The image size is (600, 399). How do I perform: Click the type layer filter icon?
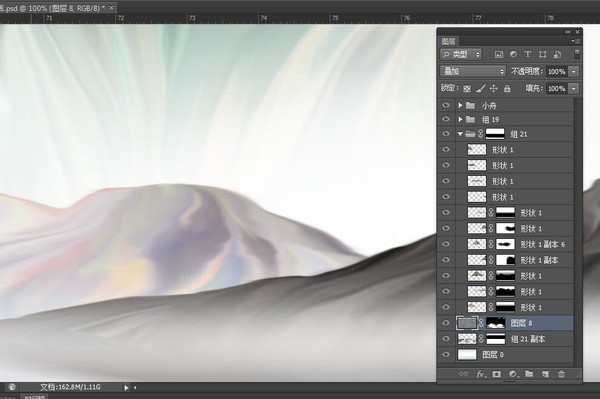click(528, 54)
